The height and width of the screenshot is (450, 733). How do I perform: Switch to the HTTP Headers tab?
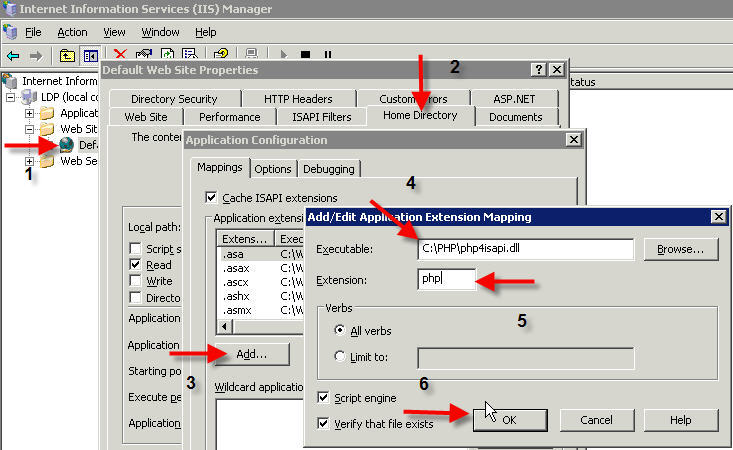click(x=298, y=99)
